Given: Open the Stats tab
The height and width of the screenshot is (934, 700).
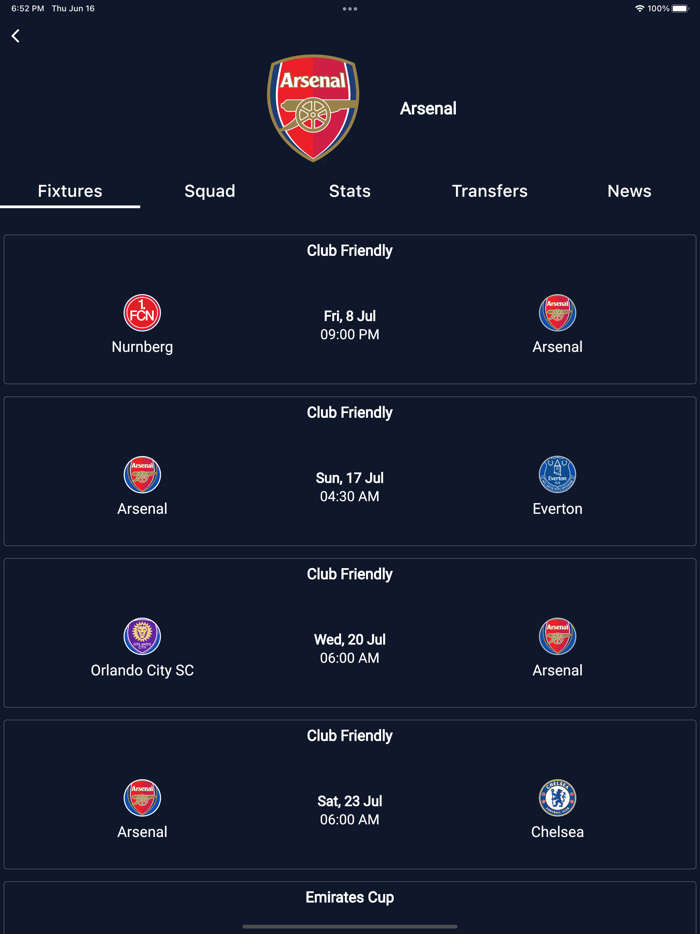Looking at the screenshot, I should coord(350,191).
